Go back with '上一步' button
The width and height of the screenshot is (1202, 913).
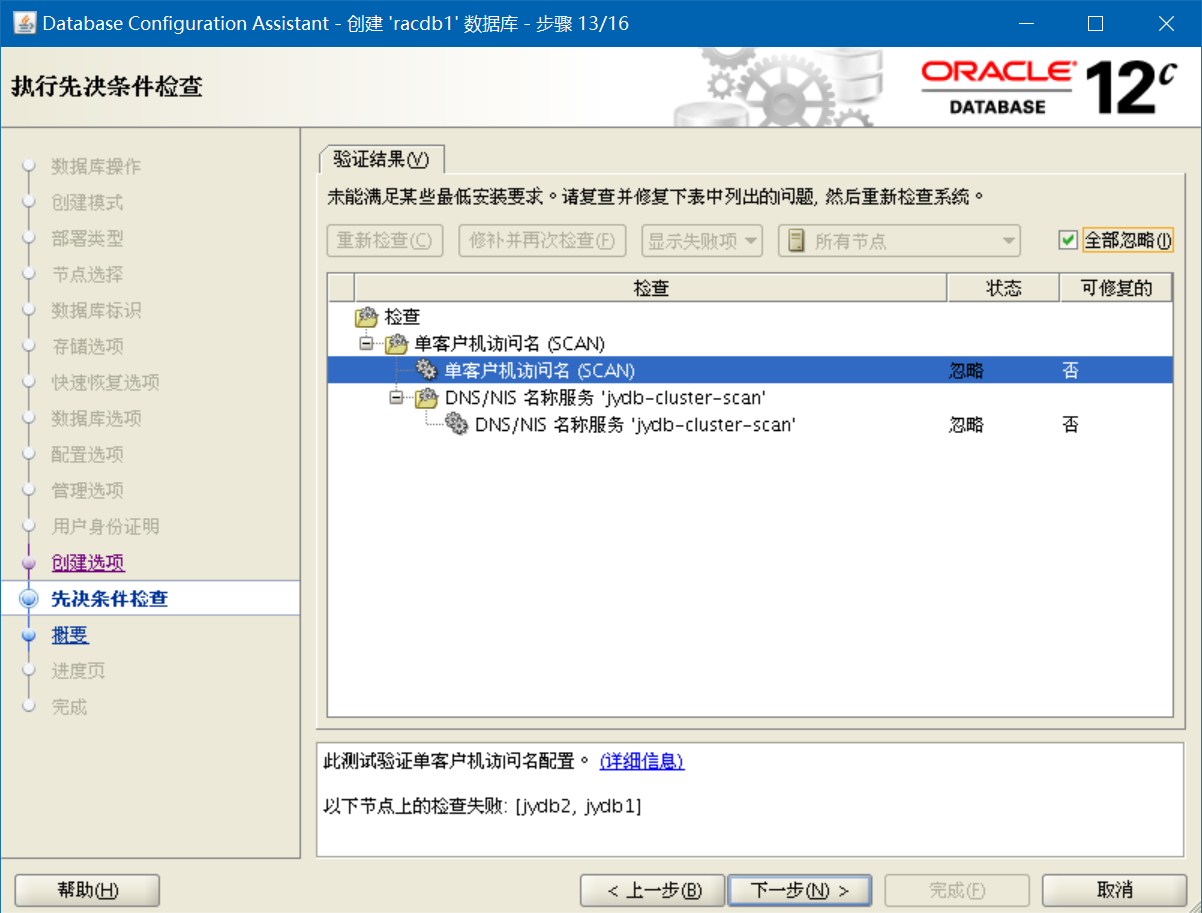click(654, 890)
